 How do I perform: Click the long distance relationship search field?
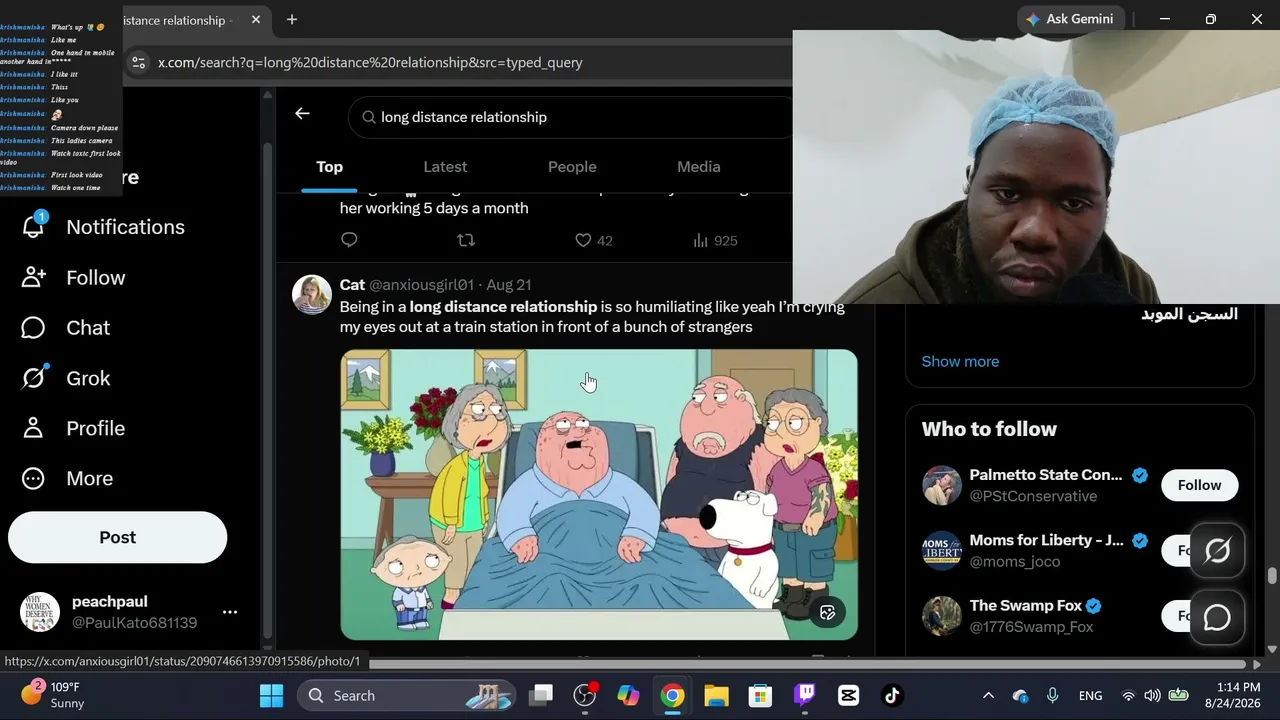(570, 117)
